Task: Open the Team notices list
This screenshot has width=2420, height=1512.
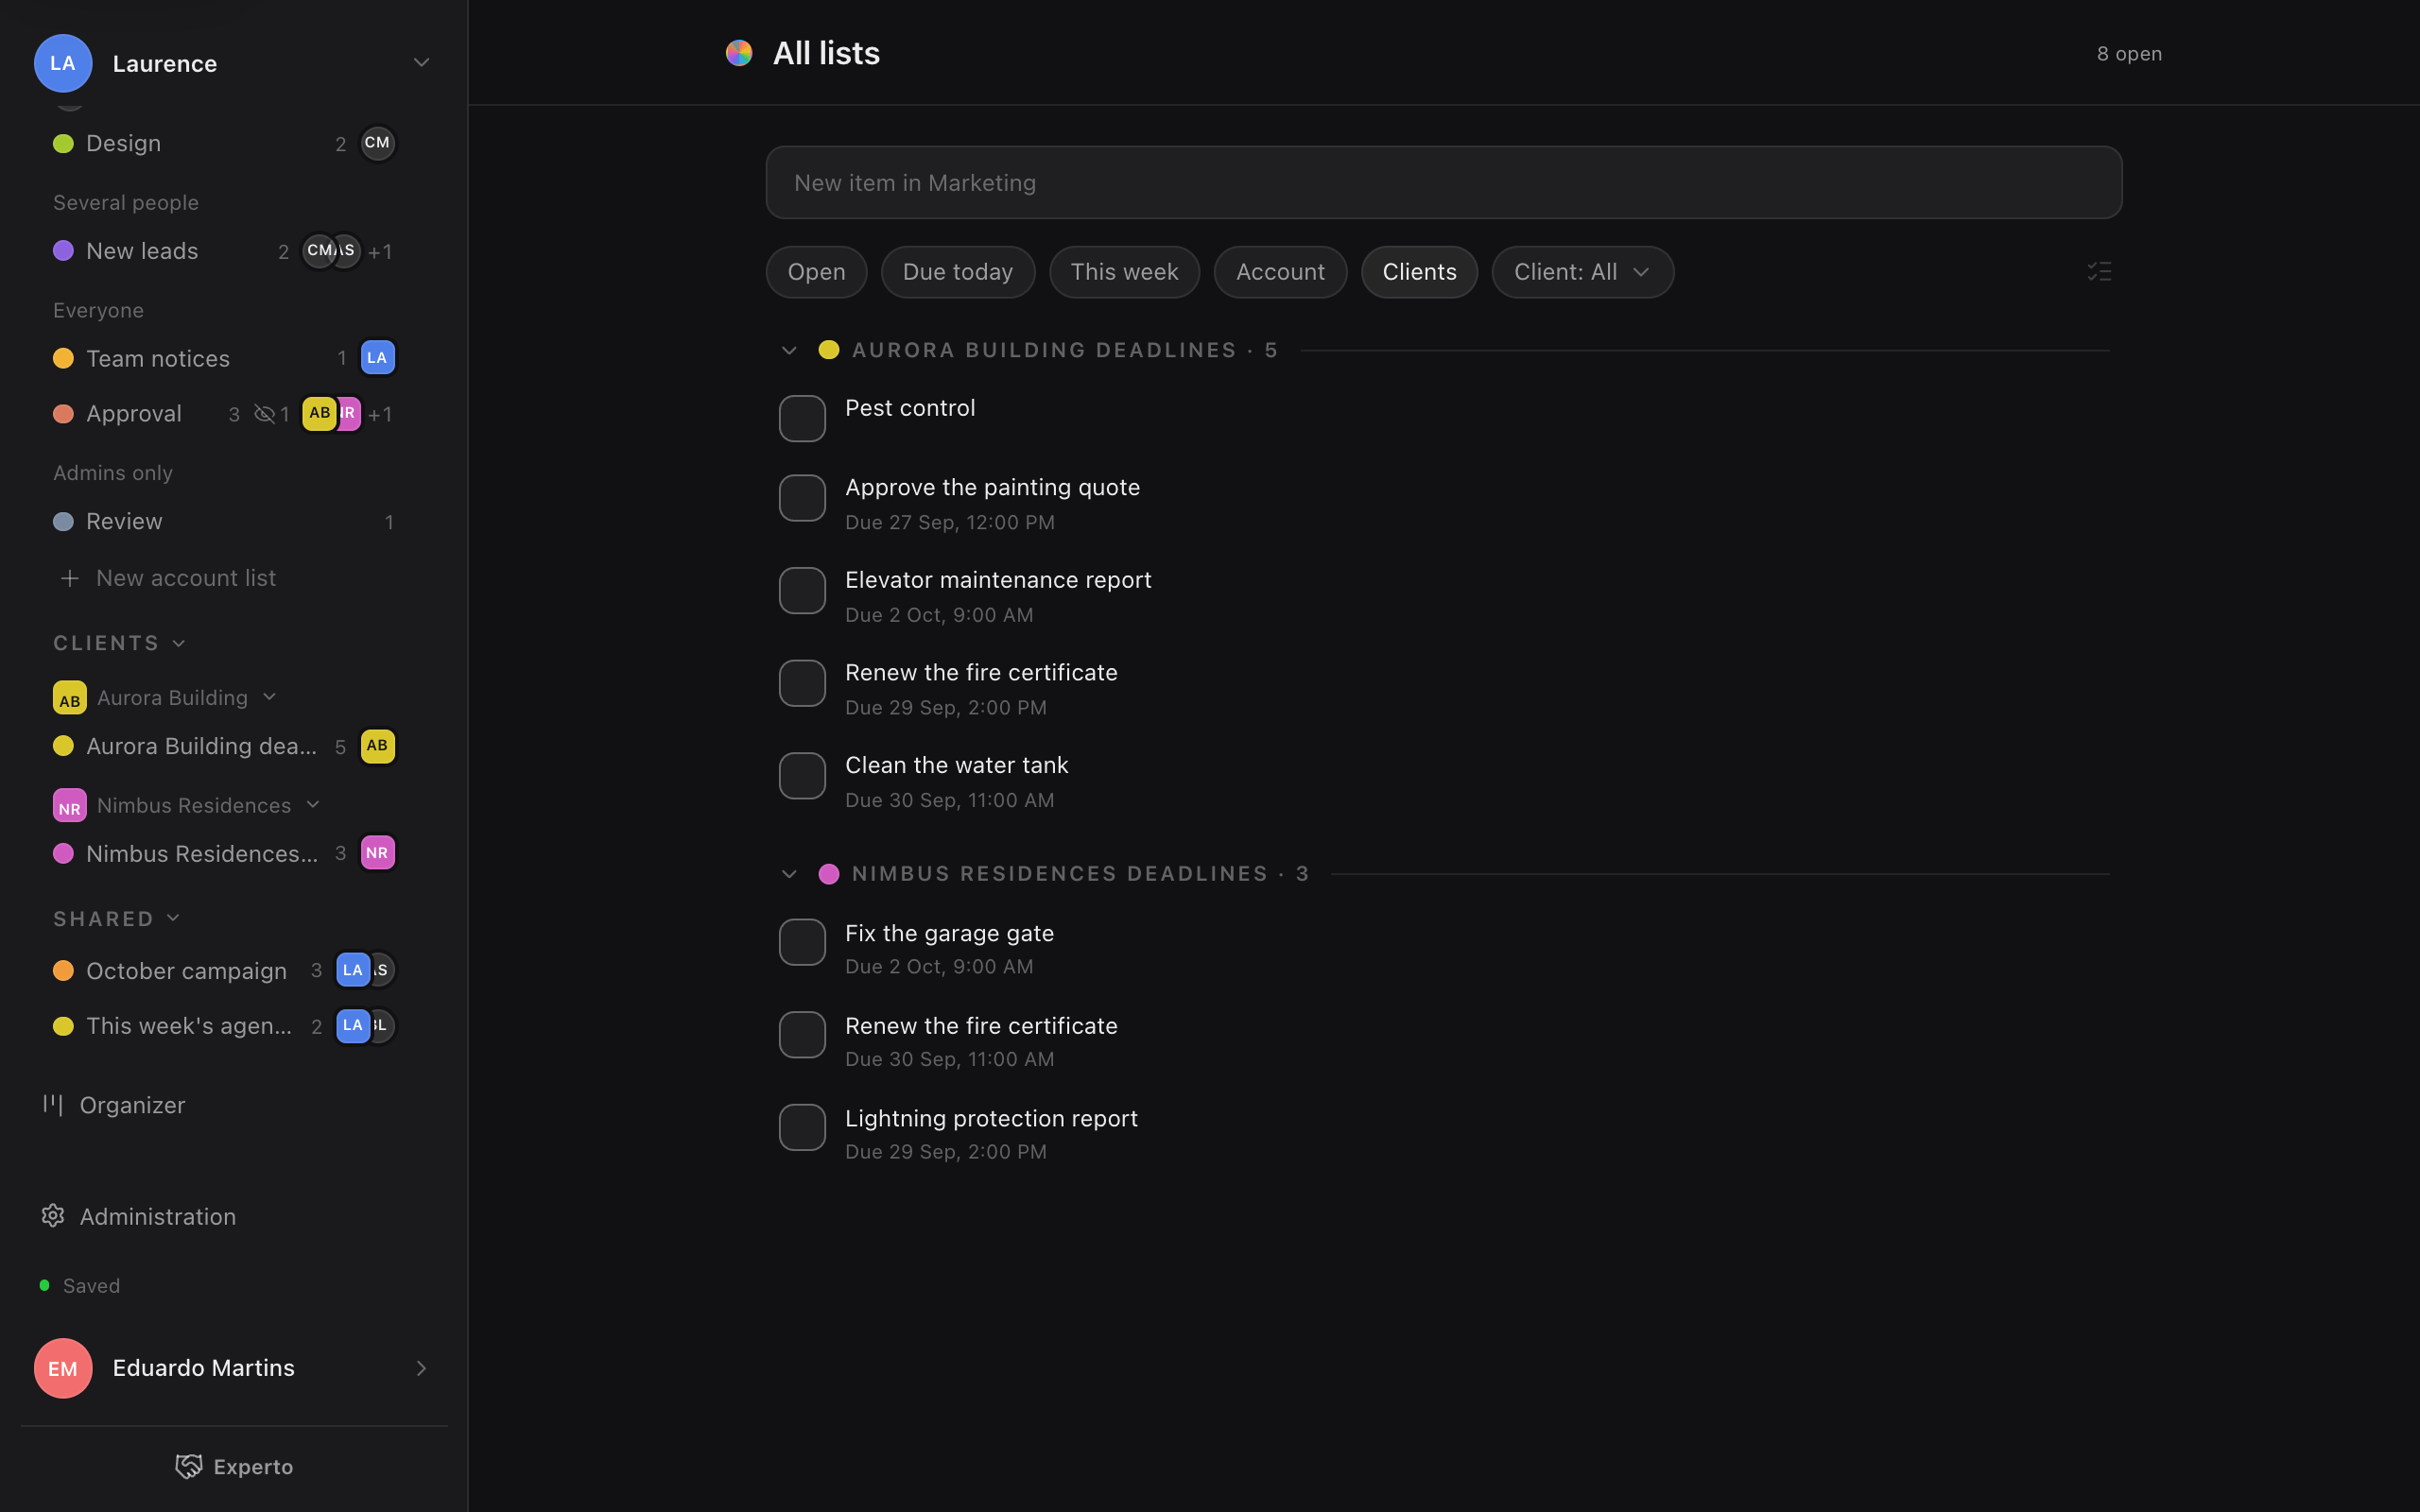Action: (225, 358)
